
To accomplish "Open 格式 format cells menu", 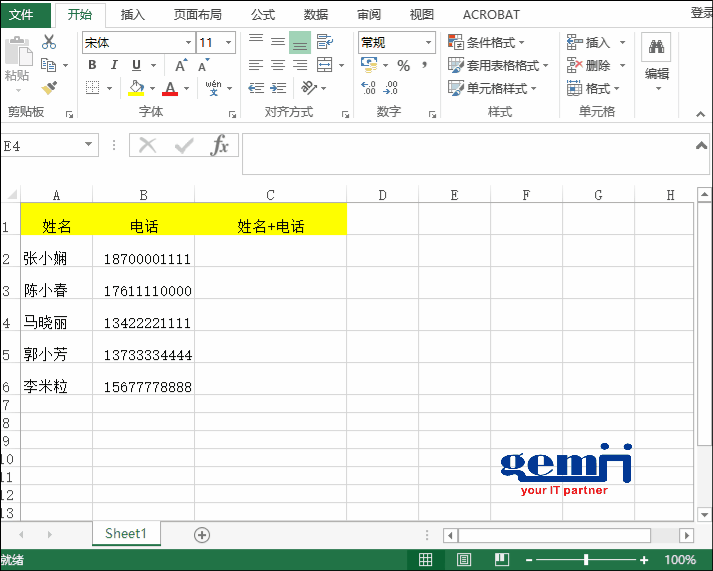I will pyautogui.click(x=592, y=88).
